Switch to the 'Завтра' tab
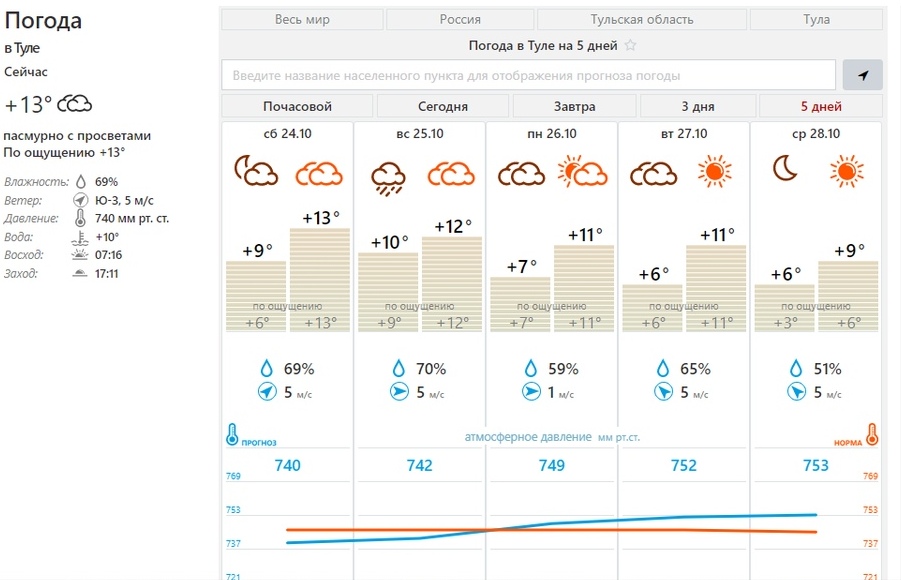 click(x=574, y=106)
